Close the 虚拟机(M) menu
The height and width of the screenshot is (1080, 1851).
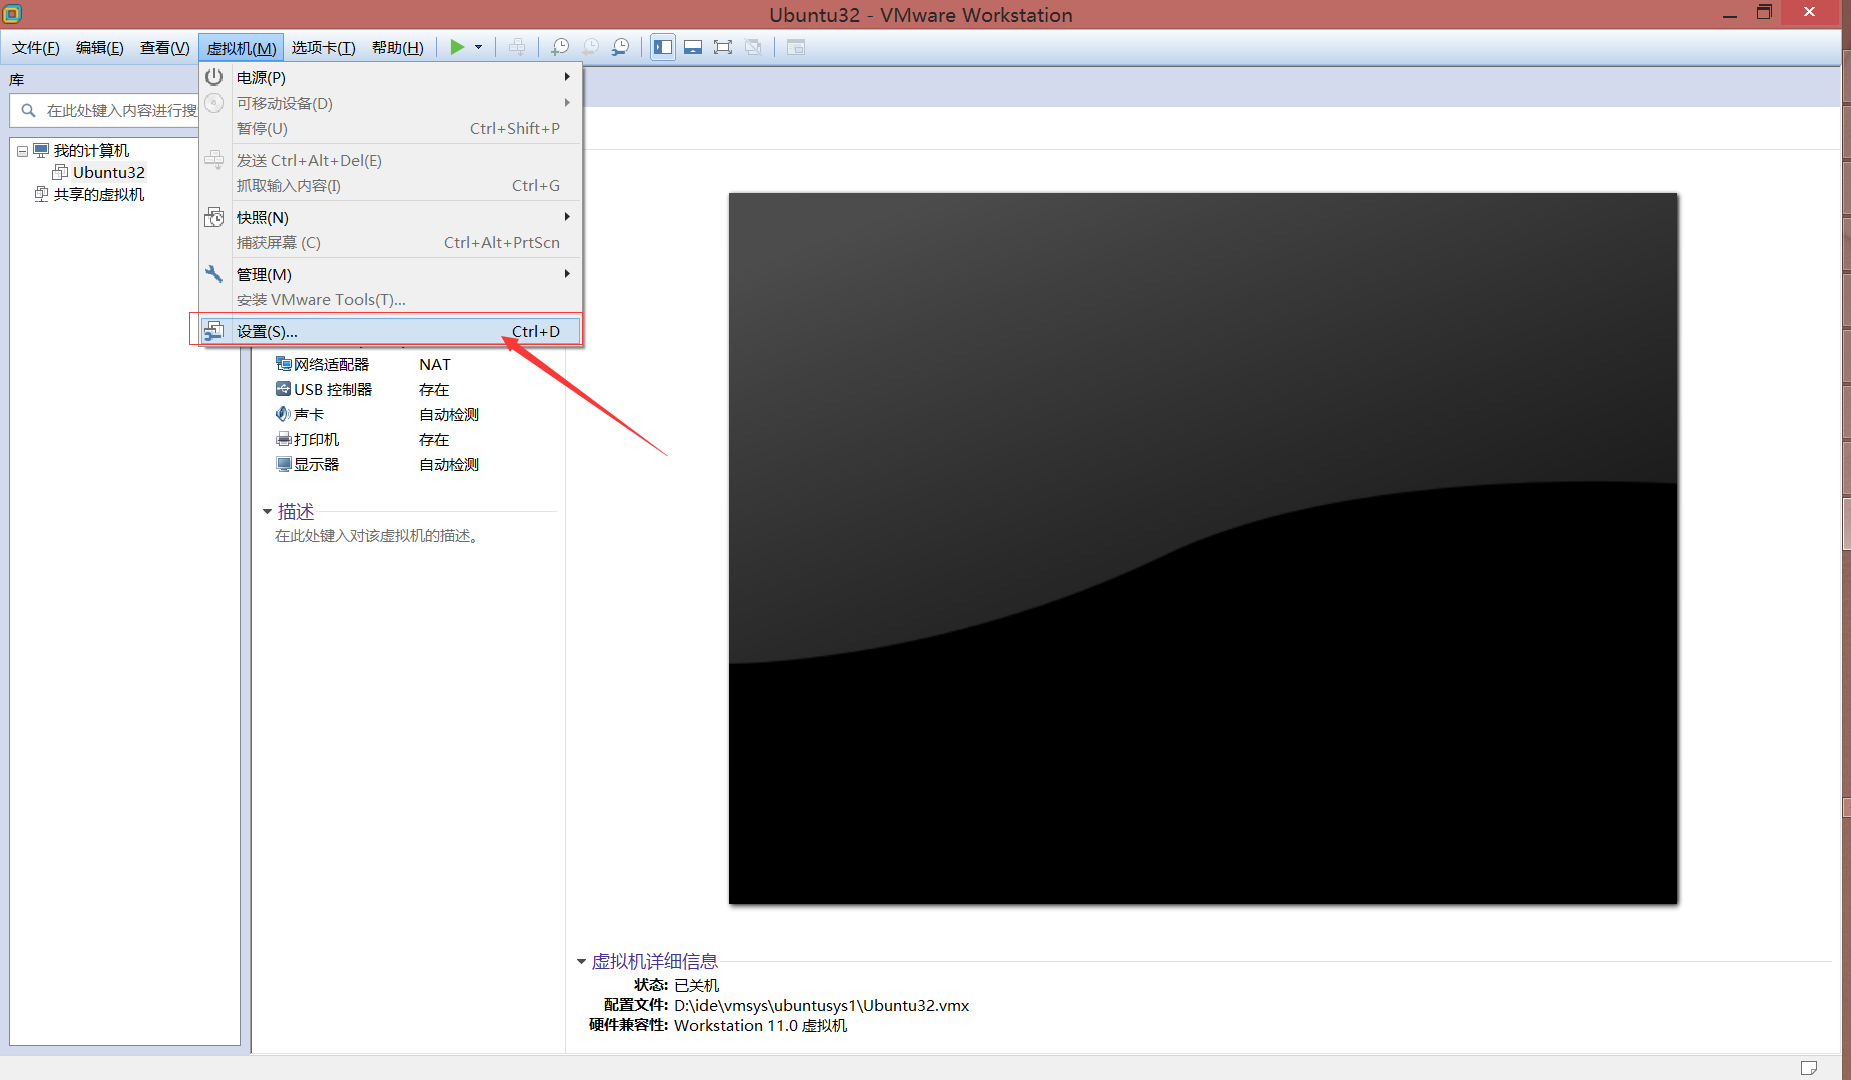pos(241,48)
